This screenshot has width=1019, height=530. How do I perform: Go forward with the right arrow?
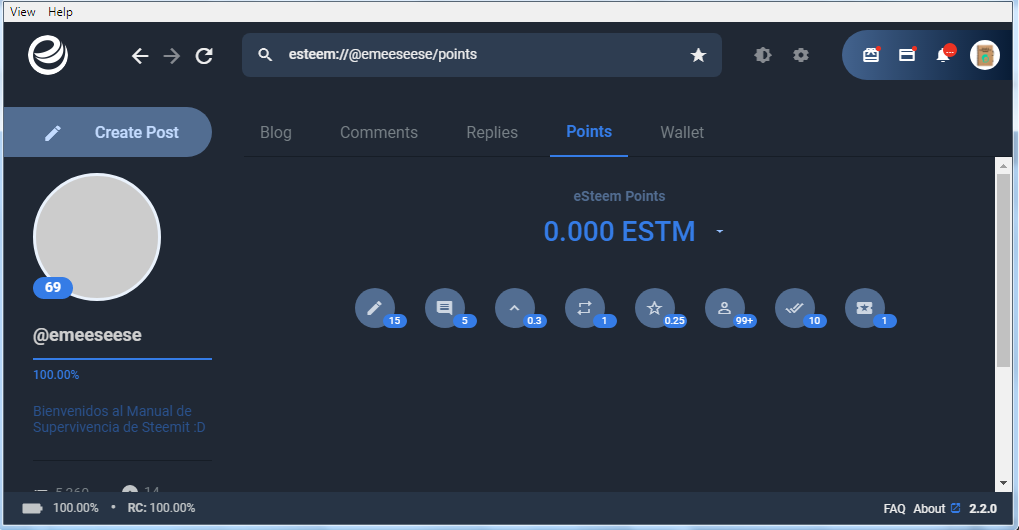click(172, 56)
